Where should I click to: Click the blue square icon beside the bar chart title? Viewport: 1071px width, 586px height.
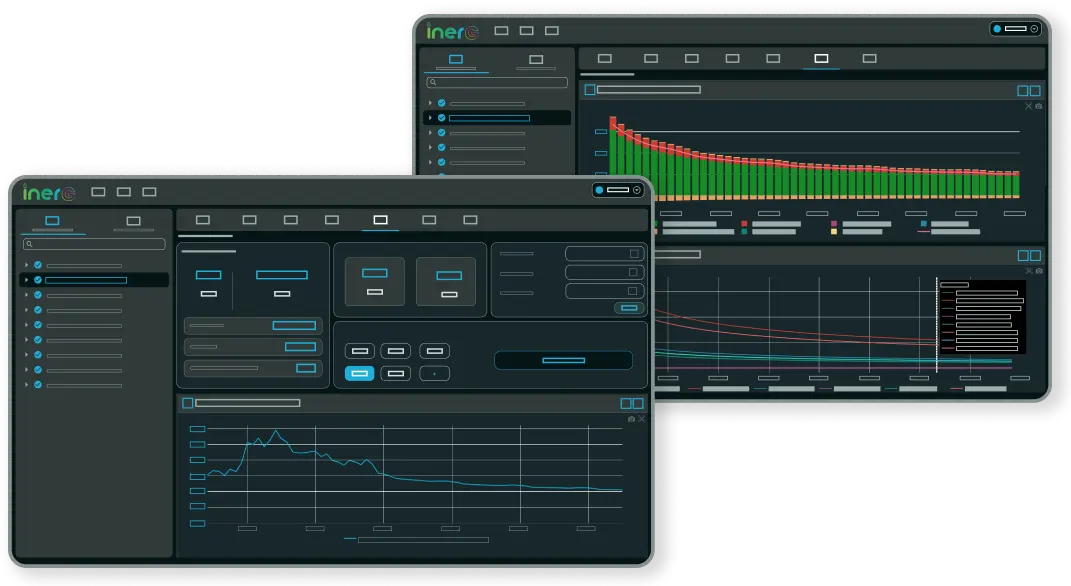click(590, 90)
